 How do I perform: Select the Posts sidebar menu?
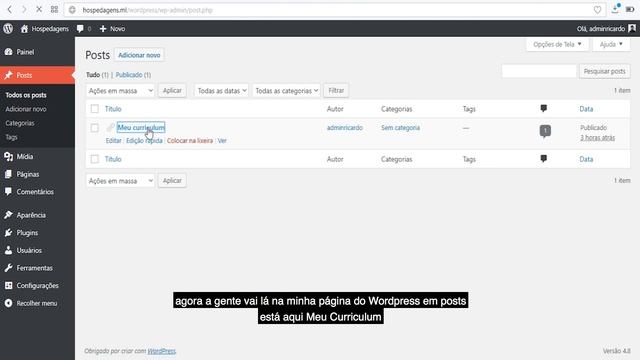[x=38, y=75]
